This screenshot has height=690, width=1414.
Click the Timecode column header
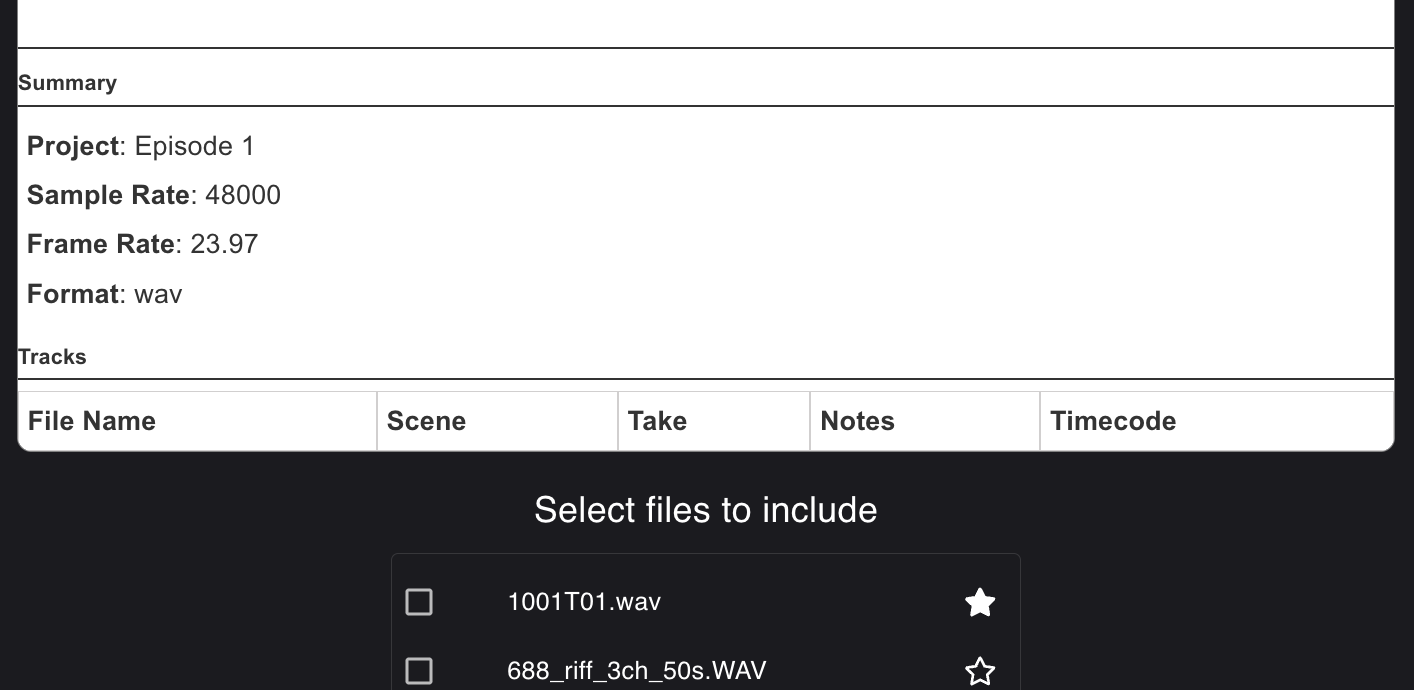1113,421
